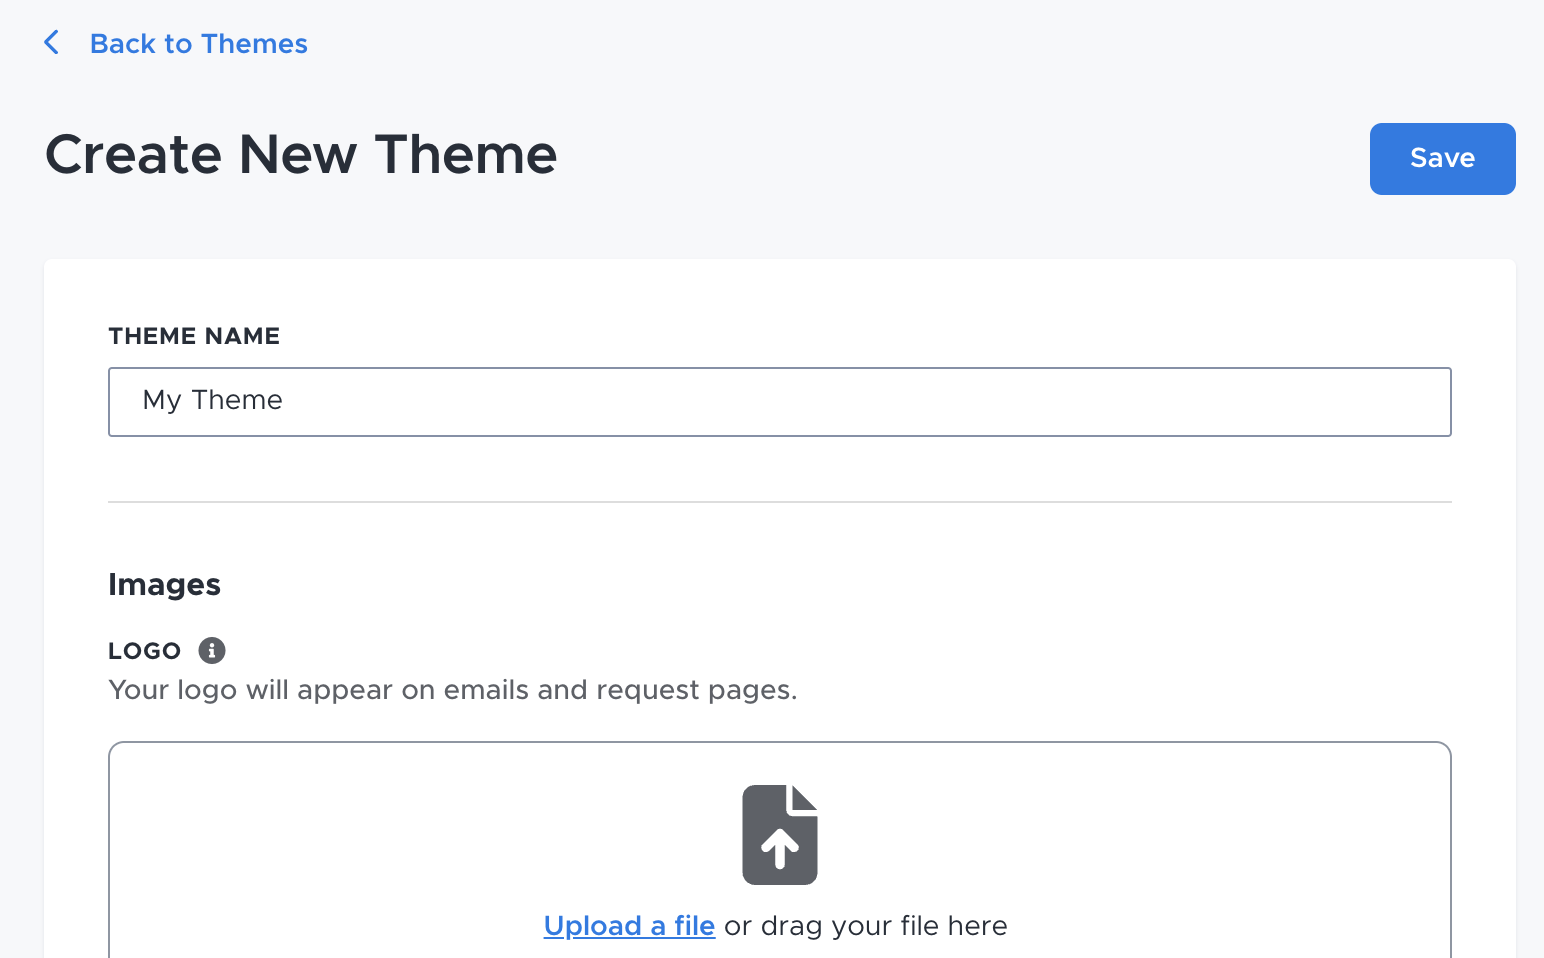Select the Create New Theme heading
The width and height of the screenshot is (1544, 958).
tap(301, 155)
